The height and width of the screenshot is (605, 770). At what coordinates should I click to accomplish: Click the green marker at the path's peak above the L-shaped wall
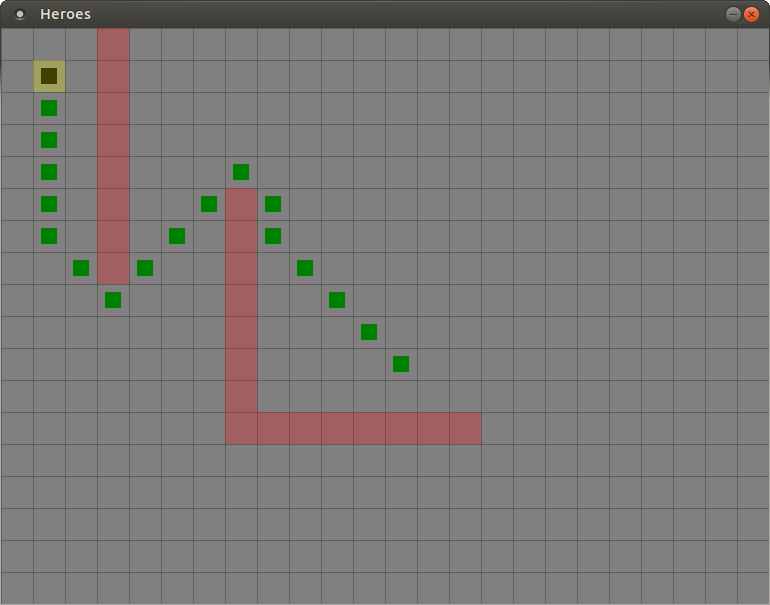click(241, 172)
